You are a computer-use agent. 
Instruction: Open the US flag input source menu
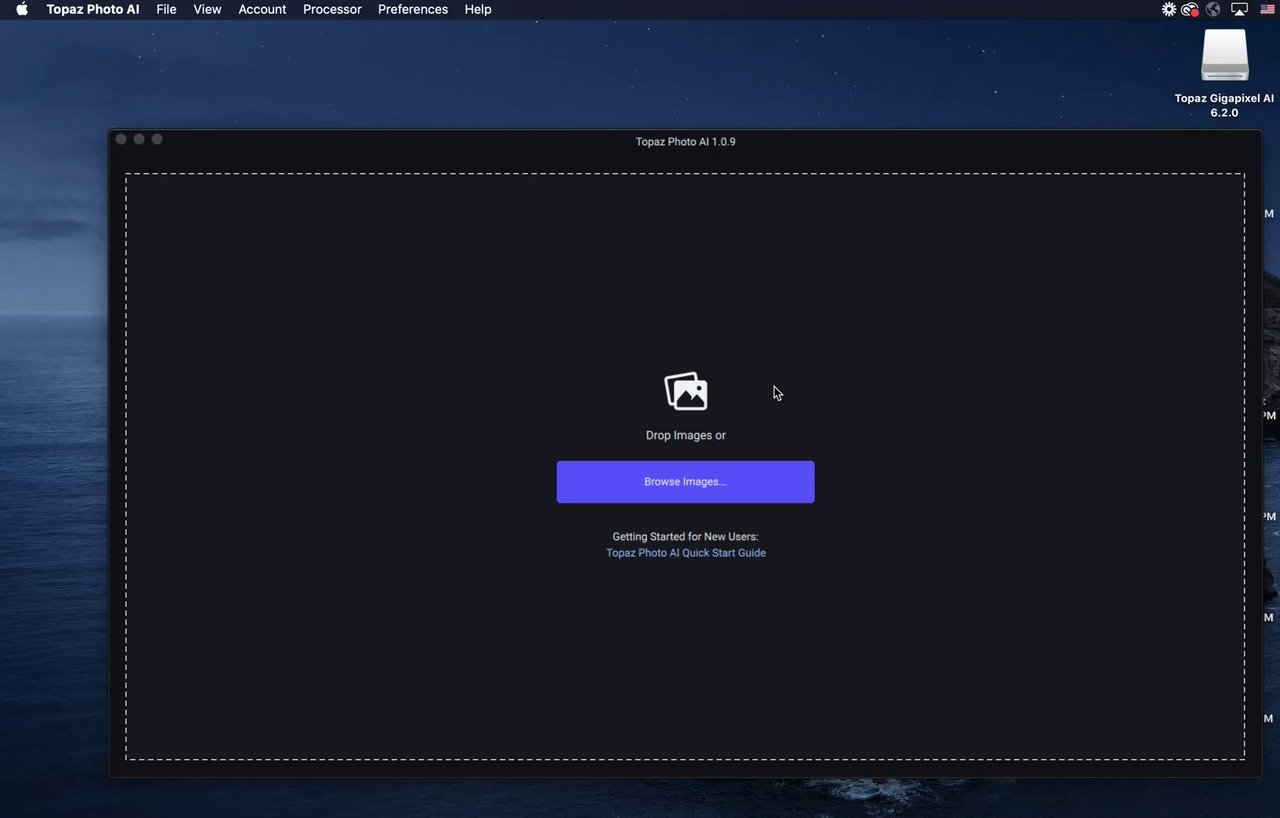click(1267, 9)
